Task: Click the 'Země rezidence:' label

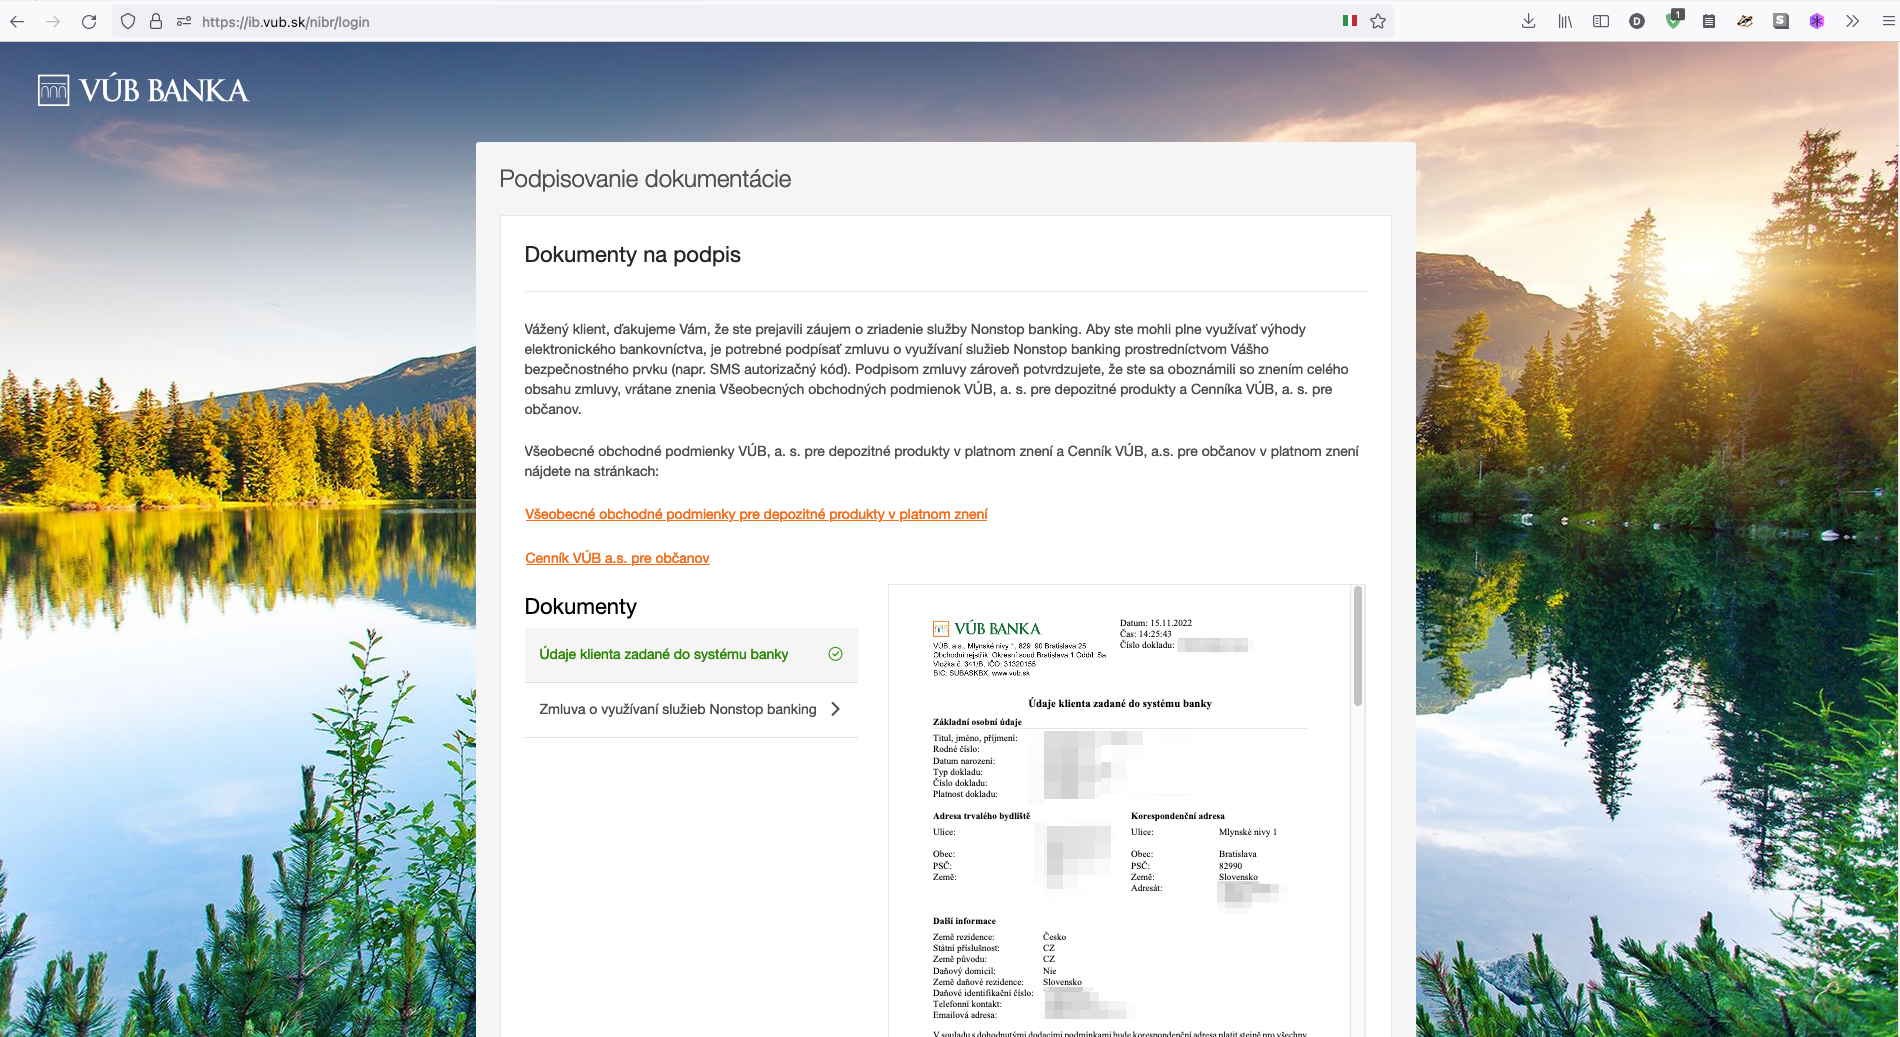Action: pyautogui.click(x=963, y=937)
